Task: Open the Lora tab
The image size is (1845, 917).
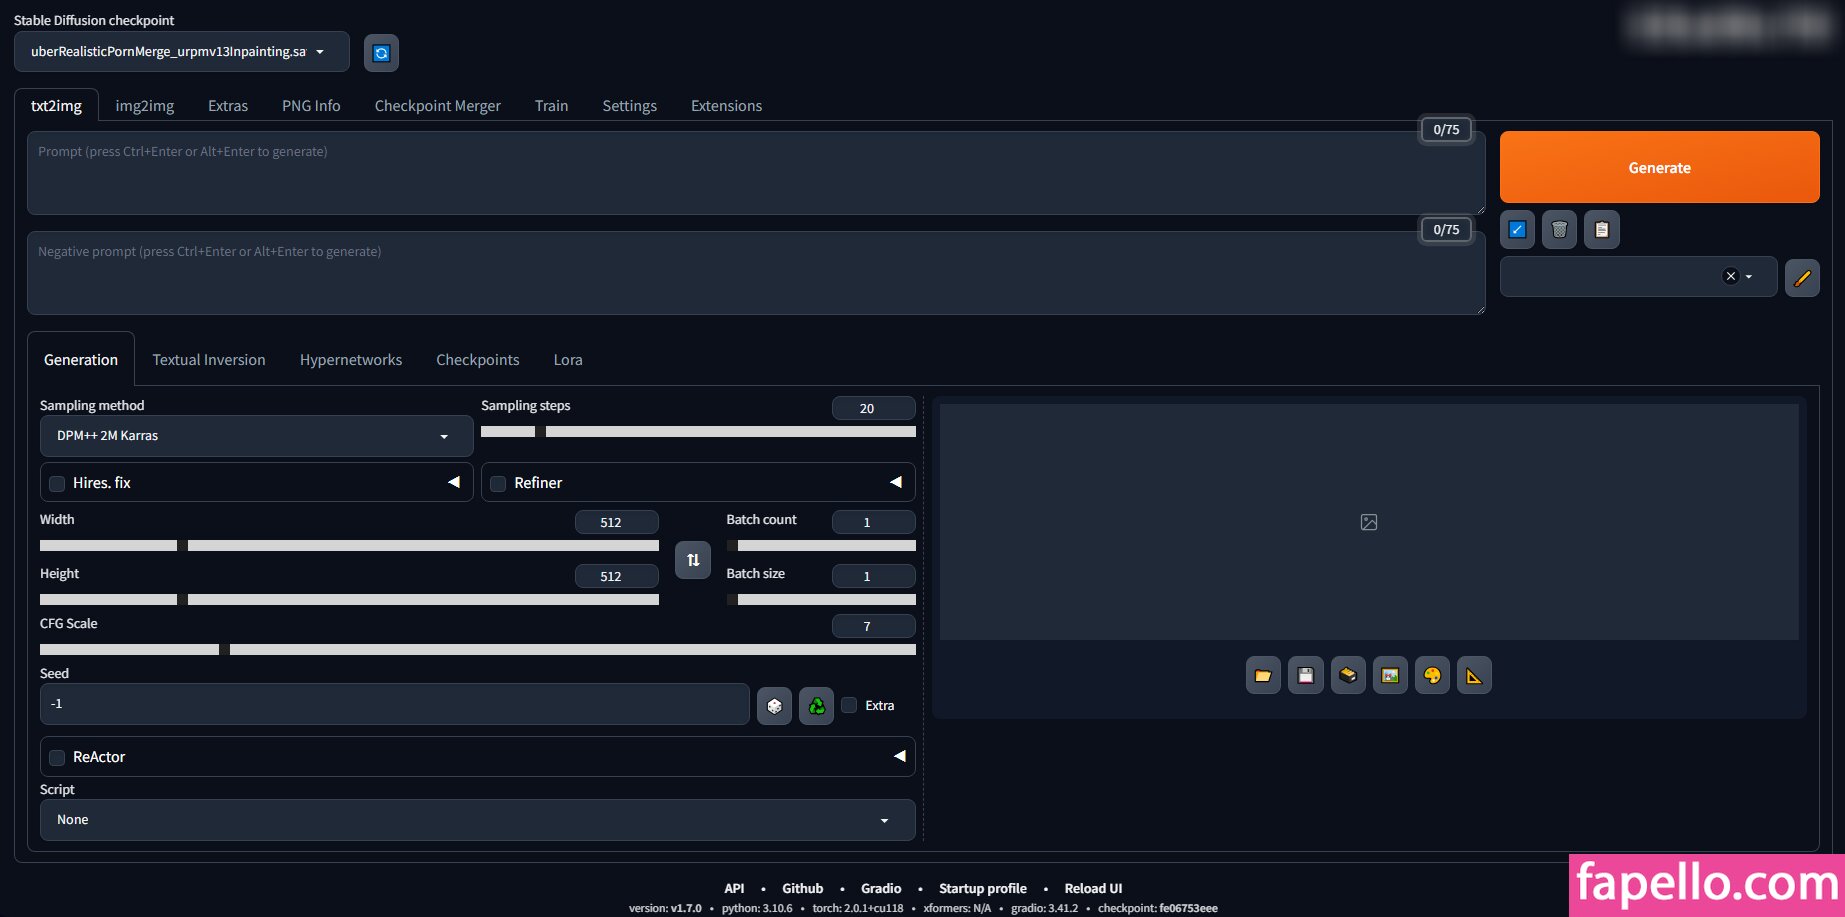Action: 568,360
